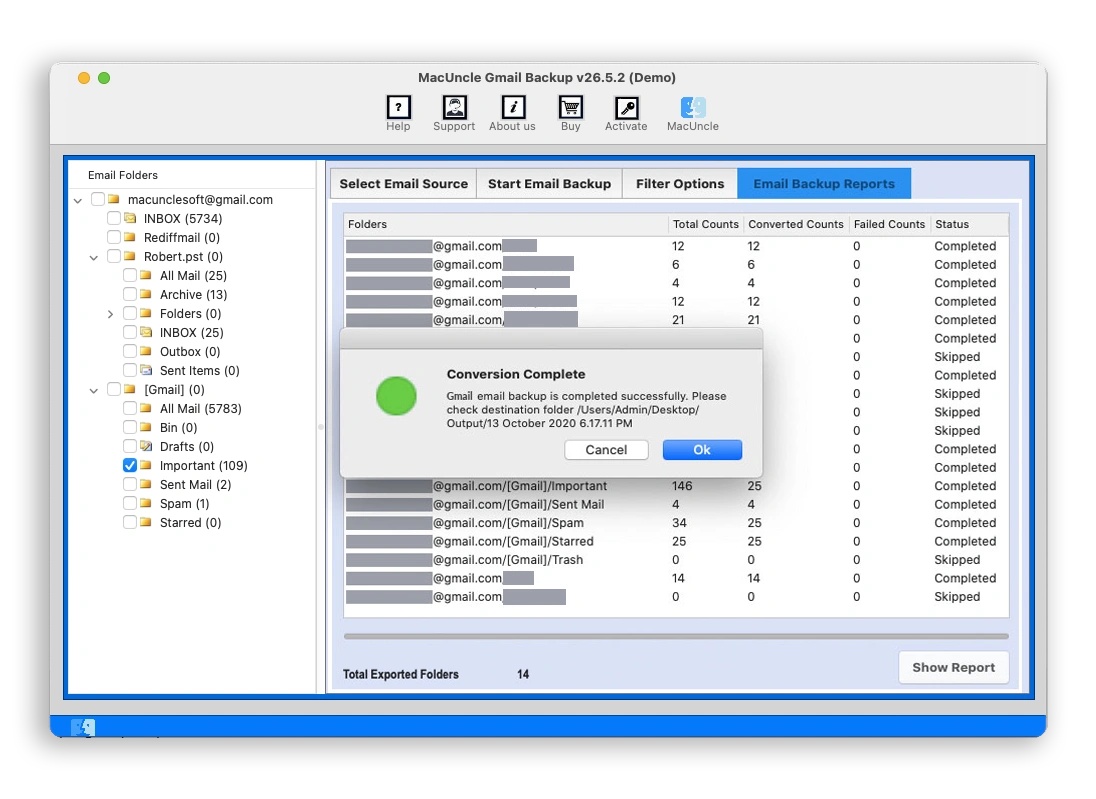Open the Support toolbar icon
1096x799 pixels.
tap(454, 108)
